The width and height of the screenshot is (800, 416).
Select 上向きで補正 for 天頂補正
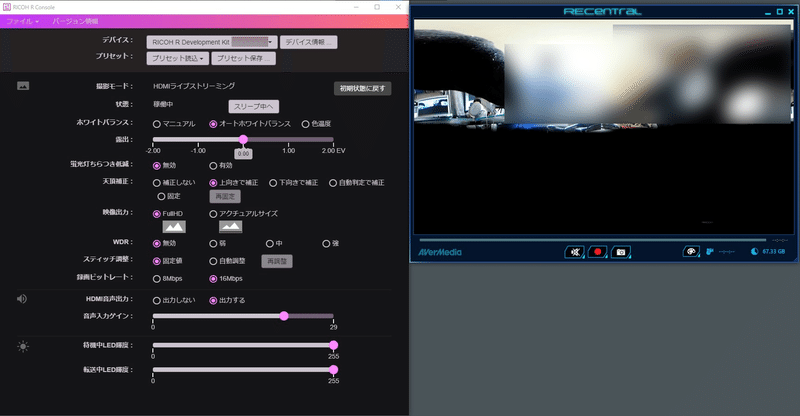(213, 183)
